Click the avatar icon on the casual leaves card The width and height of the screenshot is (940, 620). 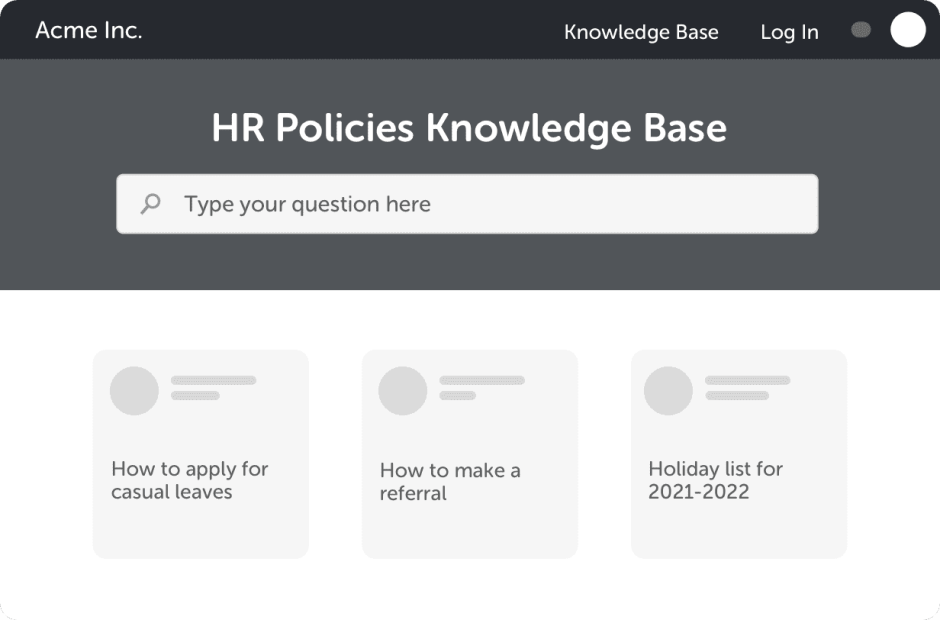[x=133, y=389]
